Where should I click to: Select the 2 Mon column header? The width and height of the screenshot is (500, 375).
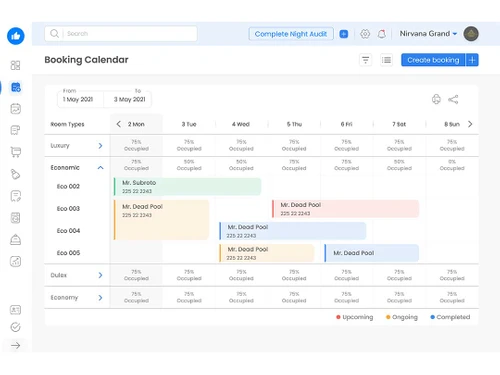click(136, 124)
